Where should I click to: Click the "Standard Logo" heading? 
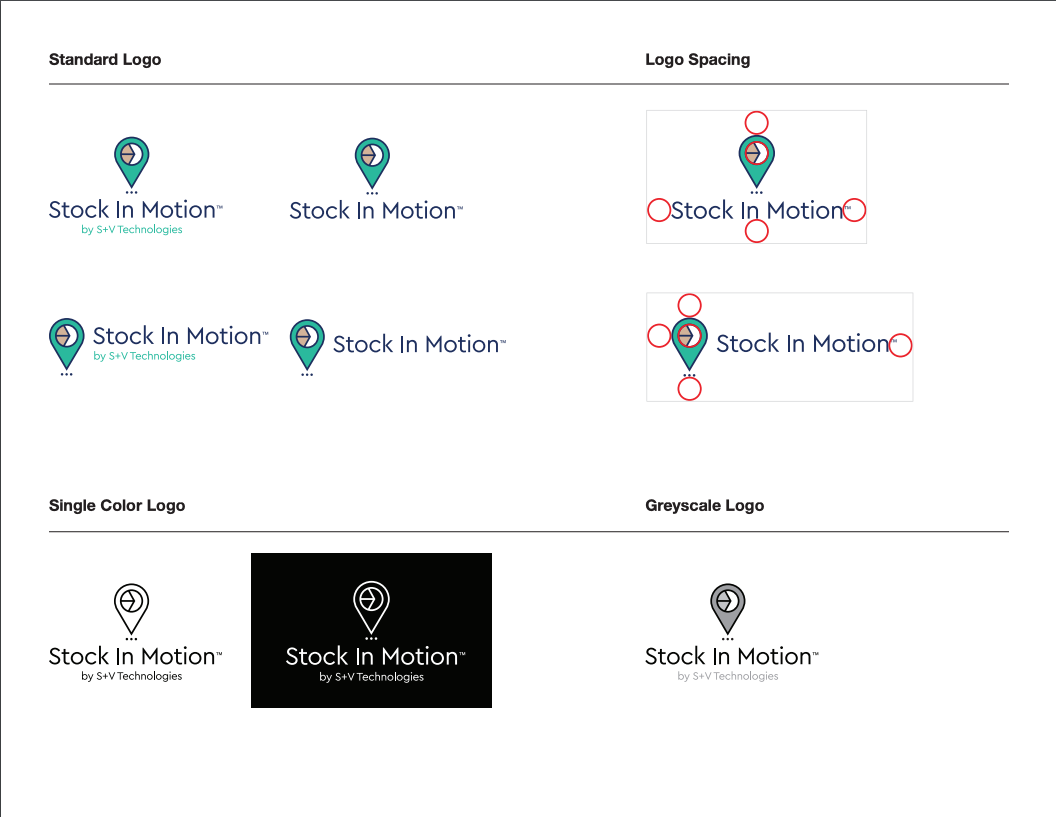tap(105, 60)
